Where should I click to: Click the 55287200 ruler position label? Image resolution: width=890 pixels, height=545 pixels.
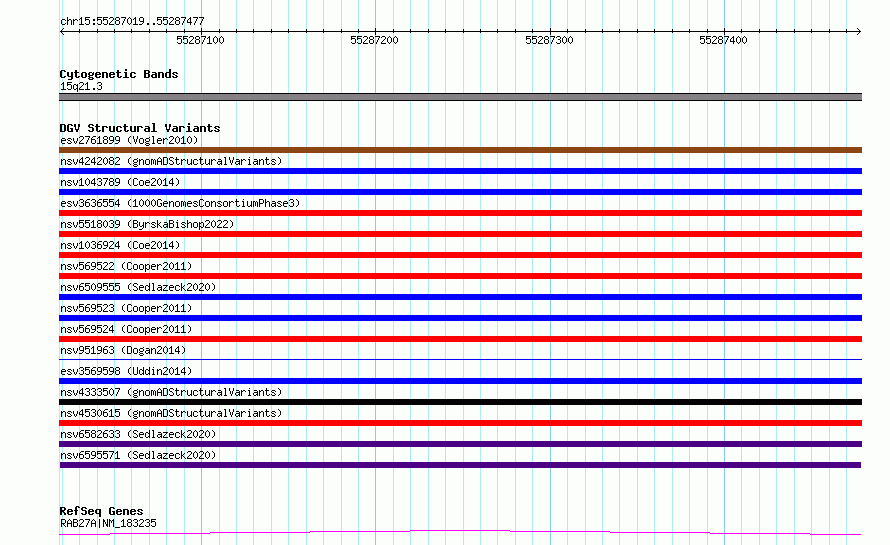(x=375, y=40)
